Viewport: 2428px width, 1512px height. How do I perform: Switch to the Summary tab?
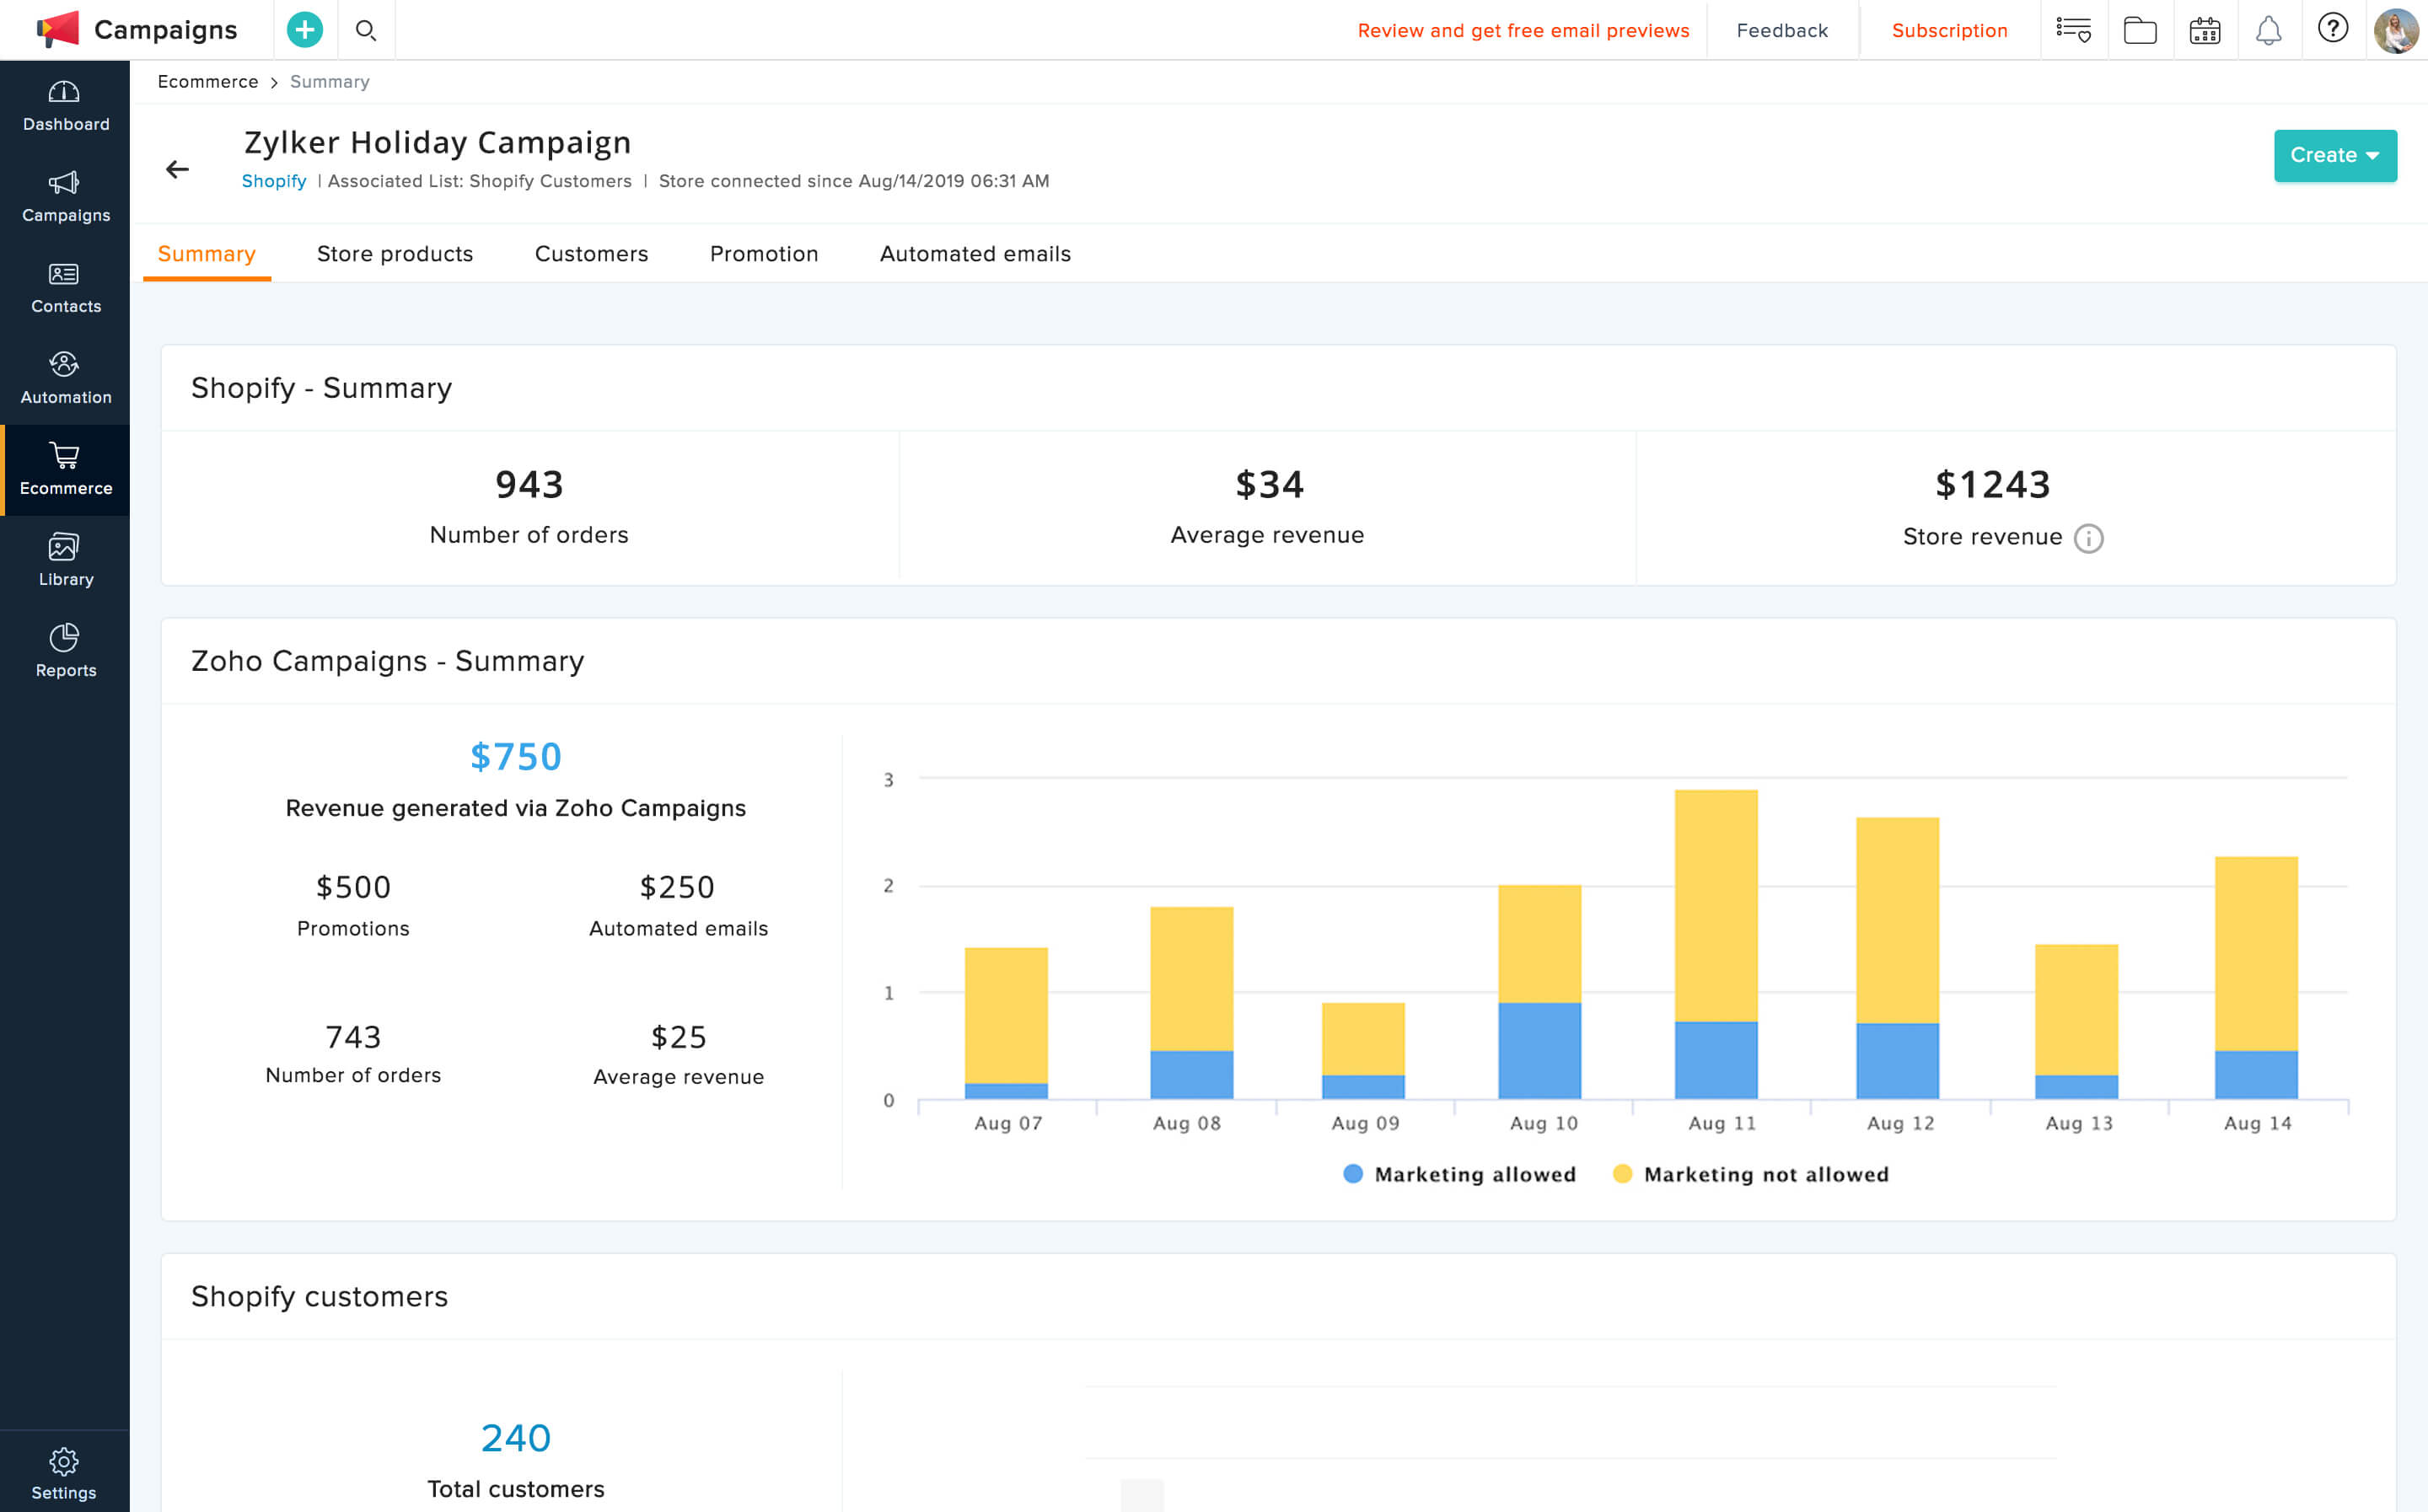click(x=207, y=254)
